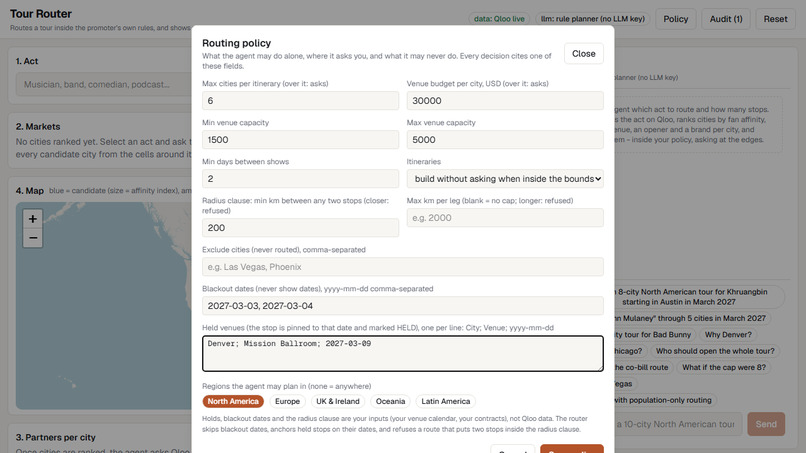The height and width of the screenshot is (453, 806).
Task: Open the Policy button in header
Action: pyautogui.click(x=675, y=19)
